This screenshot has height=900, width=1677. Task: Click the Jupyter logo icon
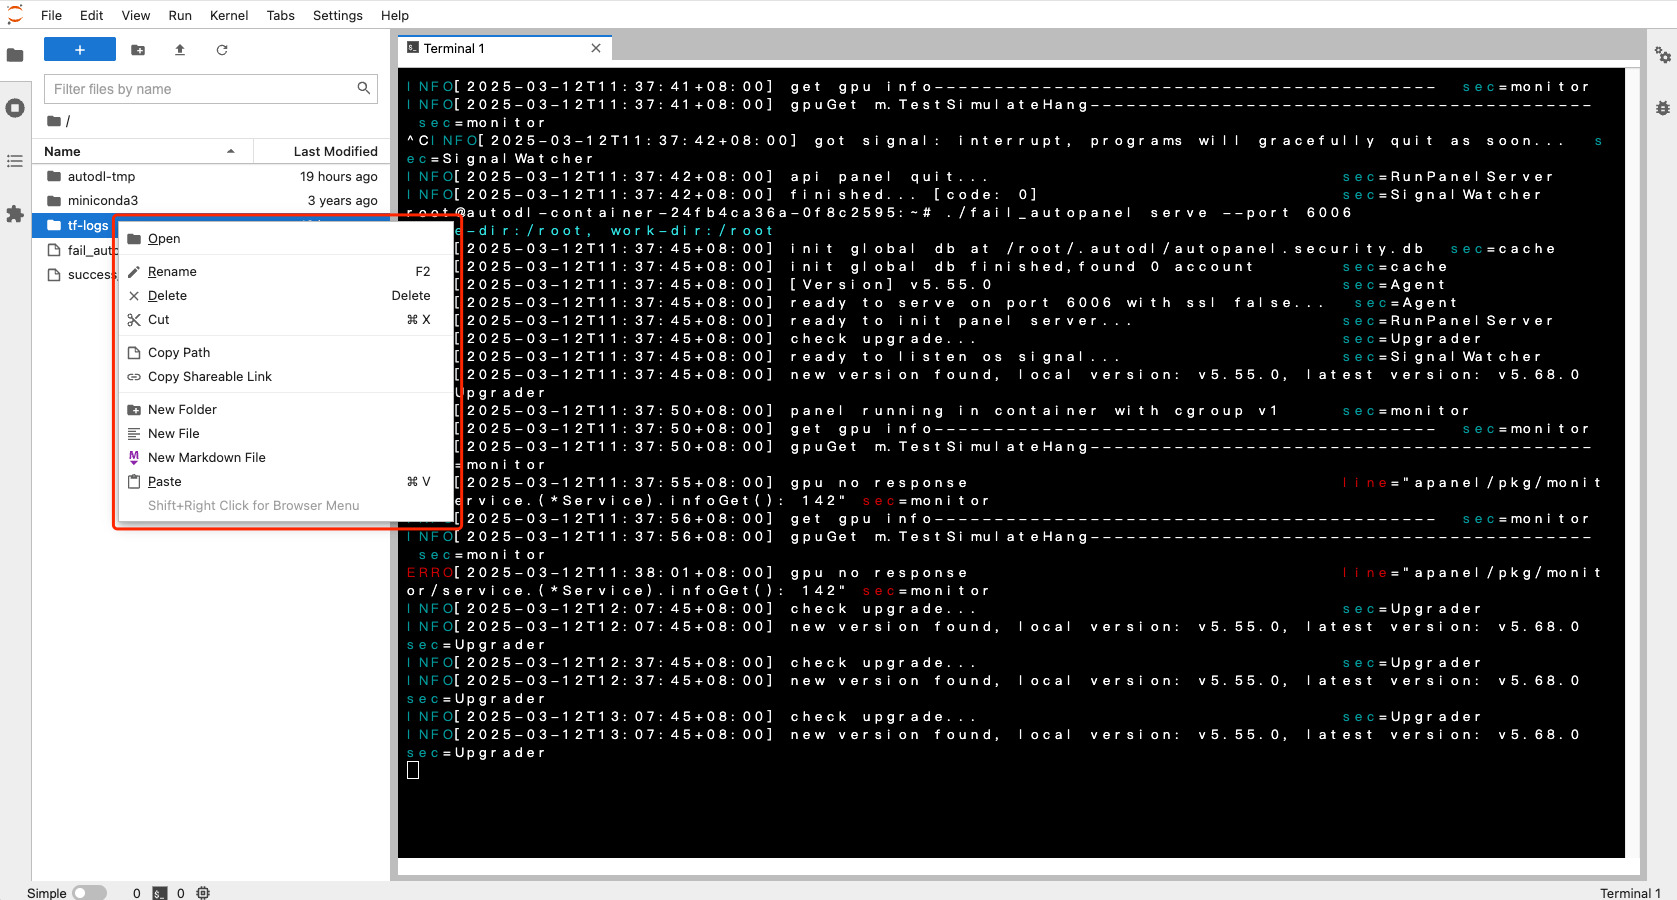[x=15, y=15]
